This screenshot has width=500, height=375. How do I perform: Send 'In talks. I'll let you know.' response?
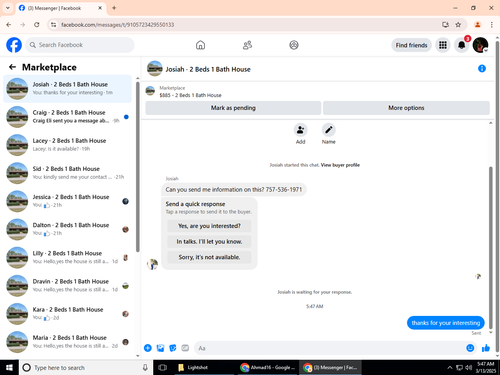(209, 242)
